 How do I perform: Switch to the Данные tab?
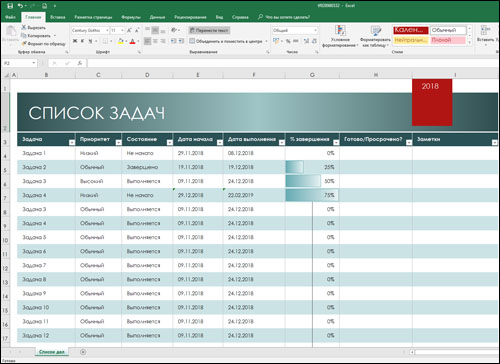pos(157,17)
